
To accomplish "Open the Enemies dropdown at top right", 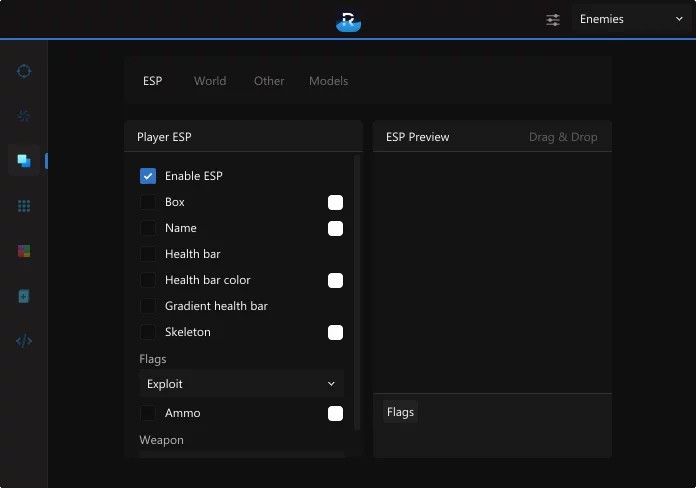I will pos(630,19).
